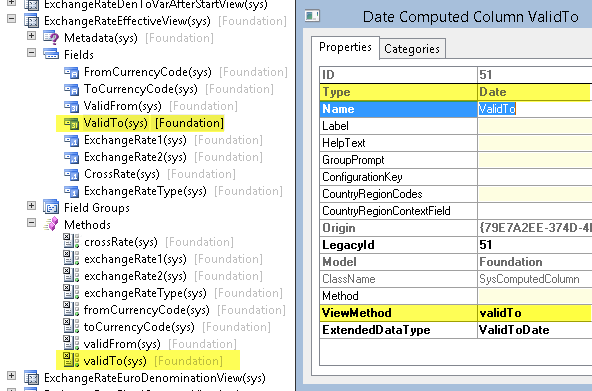
Task: Expand the ExchangeRateEuroDenominationView node
Action: [12, 376]
